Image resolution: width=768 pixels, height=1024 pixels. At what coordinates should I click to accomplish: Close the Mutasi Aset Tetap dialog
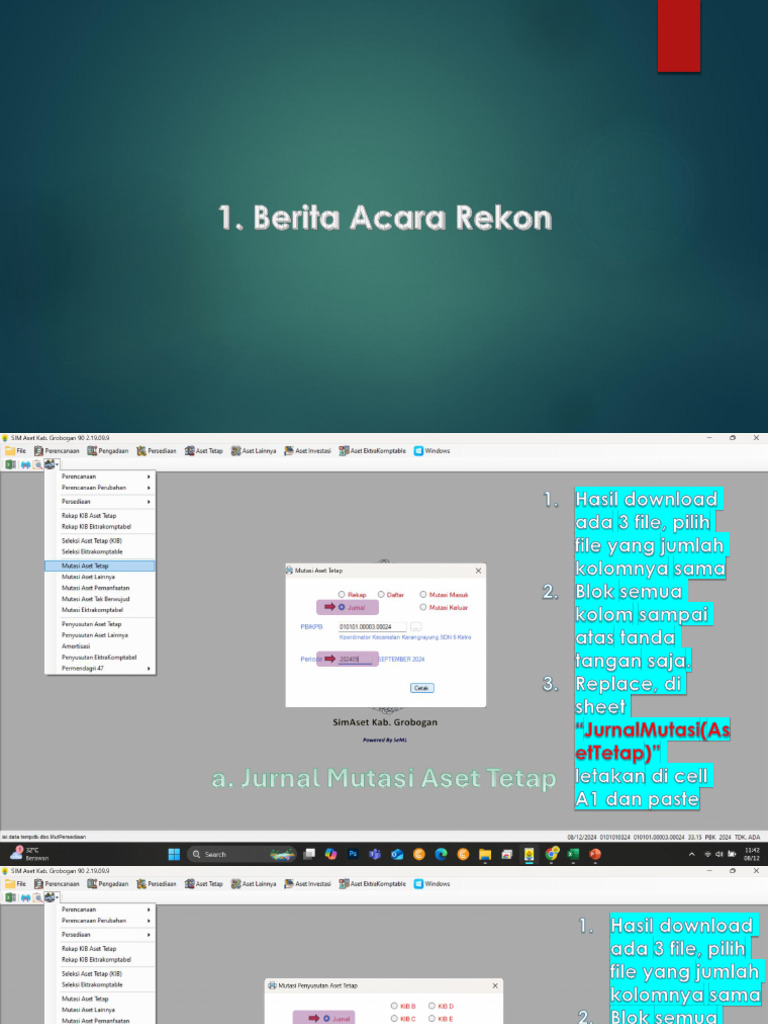[478, 571]
